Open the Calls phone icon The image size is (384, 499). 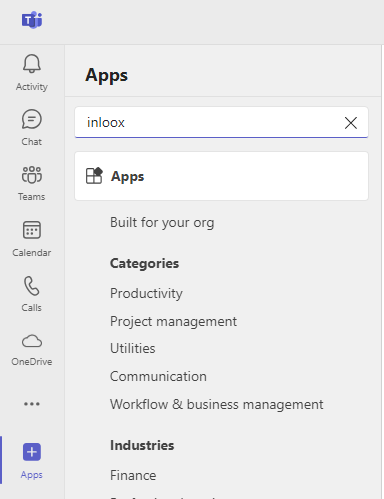pyautogui.click(x=32, y=286)
